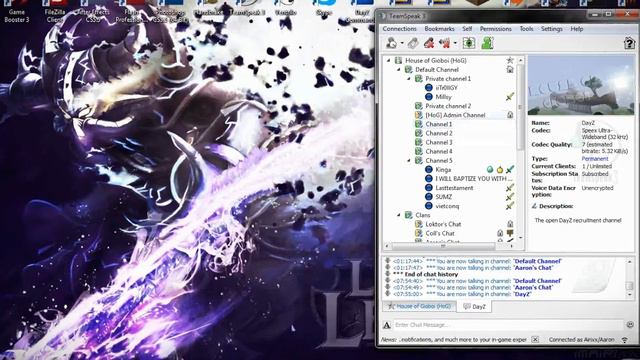Click the yellow badge icon beside Kinga
The width and height of the screenshot is (640, 360).
[x=500, y=170]
